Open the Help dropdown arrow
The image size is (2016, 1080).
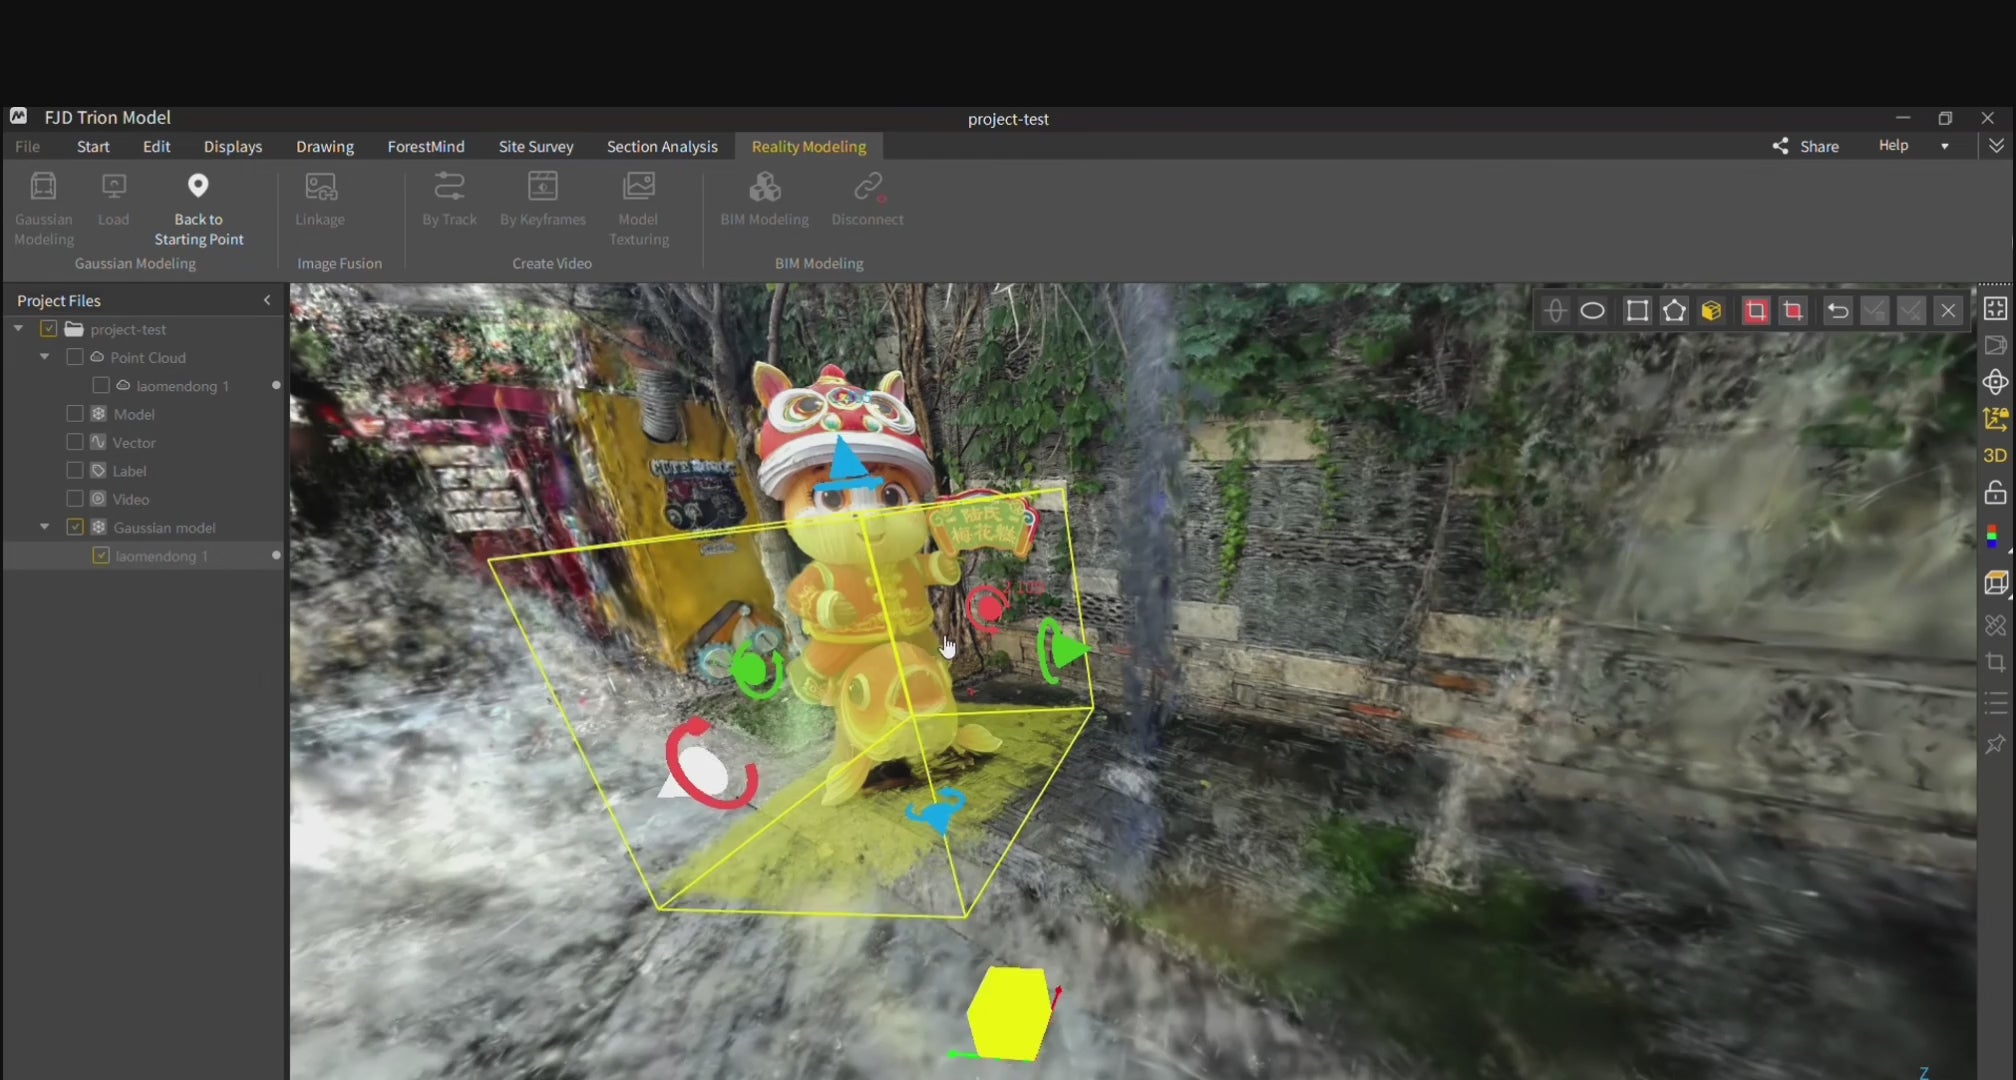1945,146
